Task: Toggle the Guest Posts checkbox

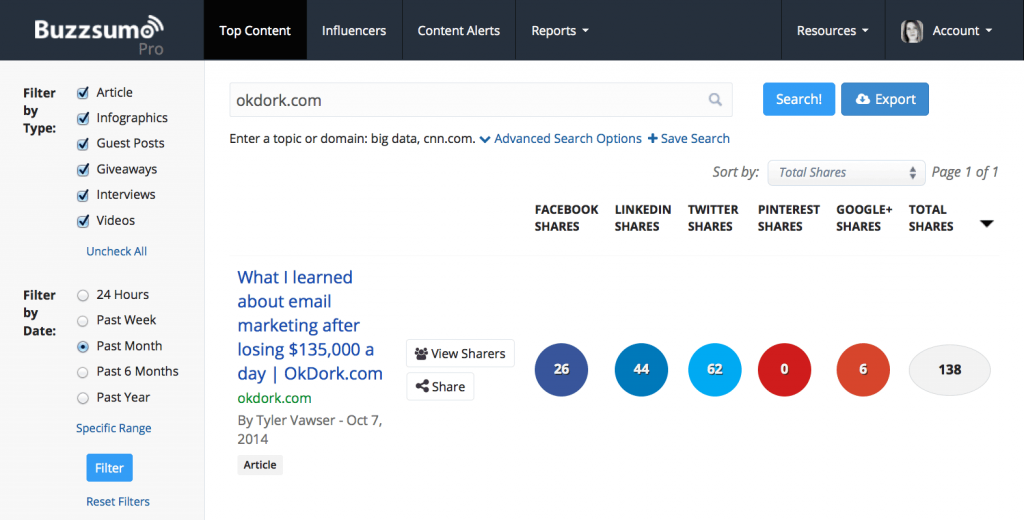Action: tap(83, 144)
